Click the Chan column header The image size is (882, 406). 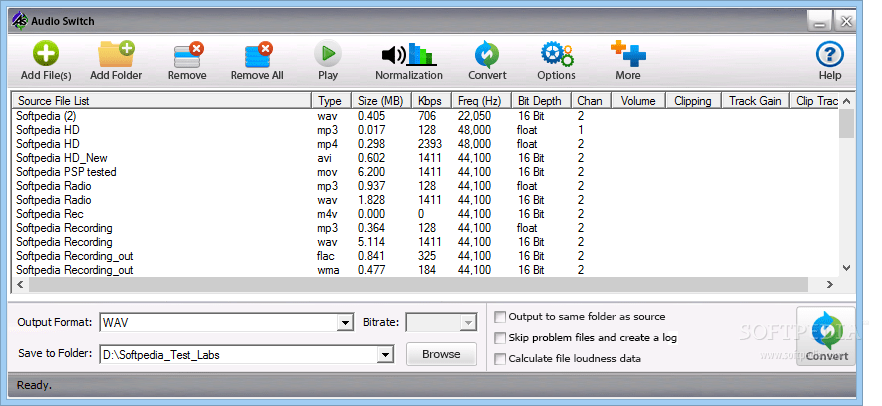tap(591, 101)
